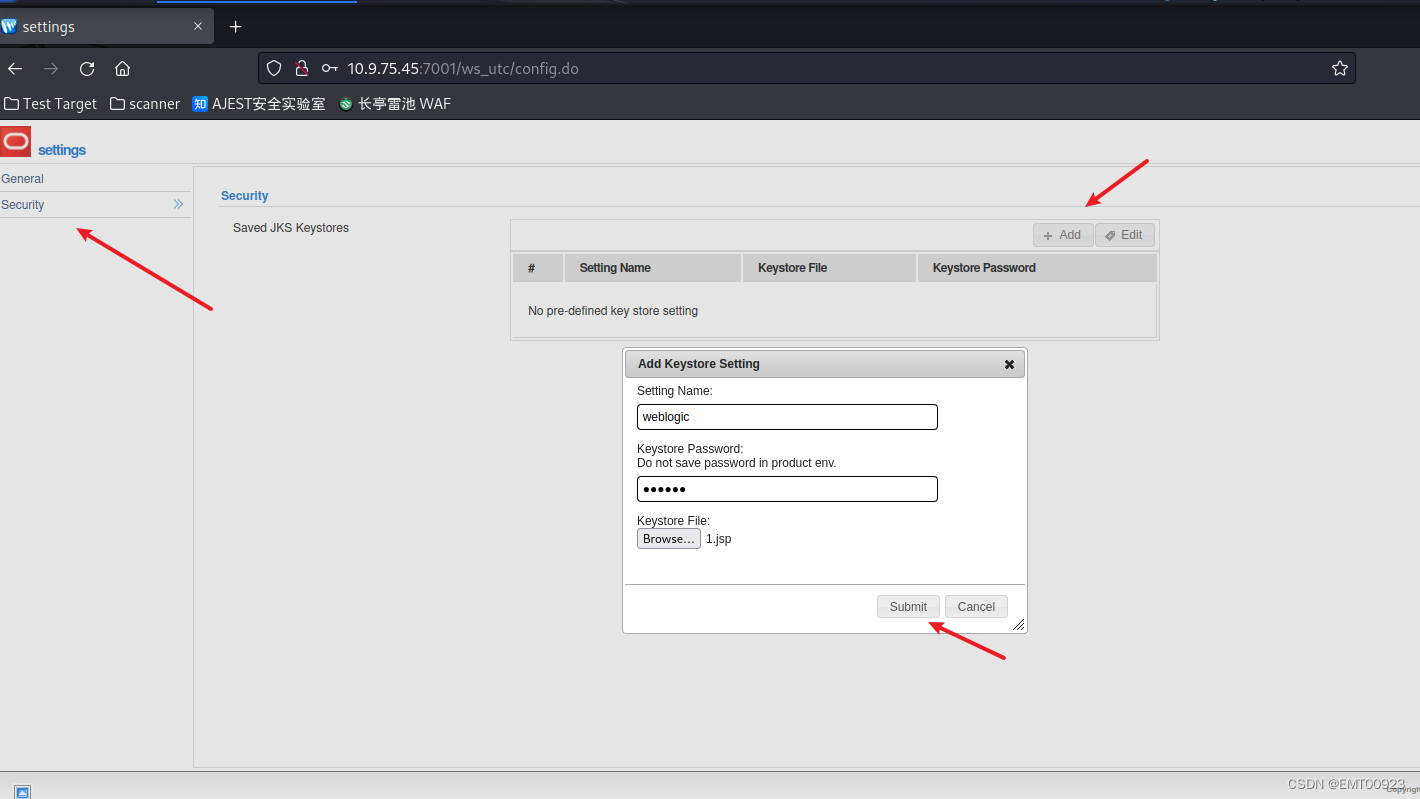Go back with the browser back arrow
1420x799 pixels.
[15, 68]
